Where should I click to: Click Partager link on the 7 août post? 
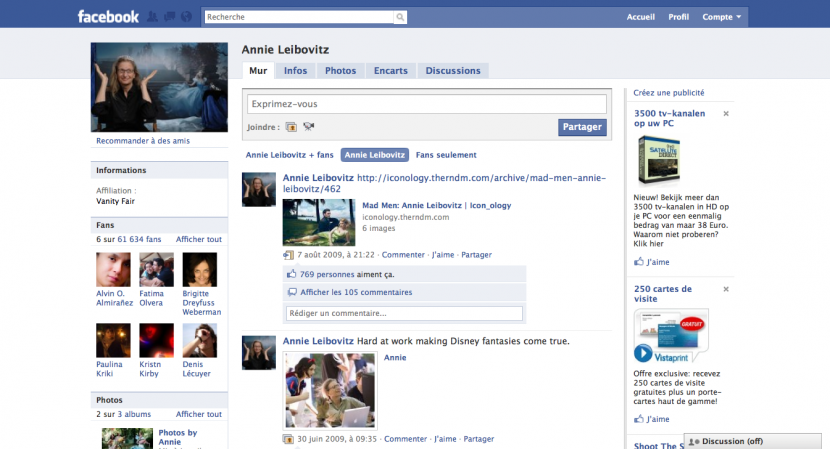coord(476,255)
